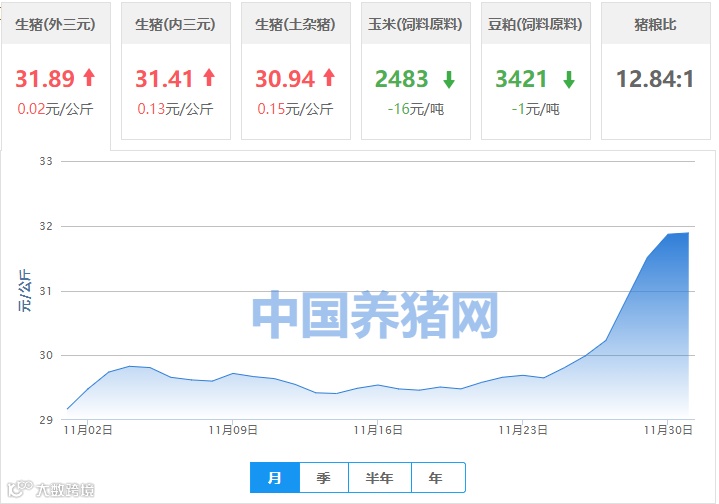
Task: Click the 32 y-axis label
Action: [46, 226]
